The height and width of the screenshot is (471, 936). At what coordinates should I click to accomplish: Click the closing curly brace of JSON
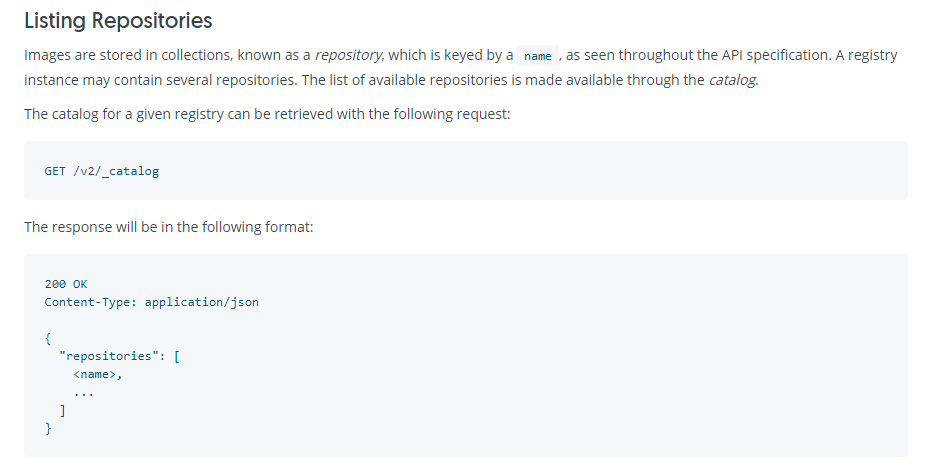click(48, 428)
